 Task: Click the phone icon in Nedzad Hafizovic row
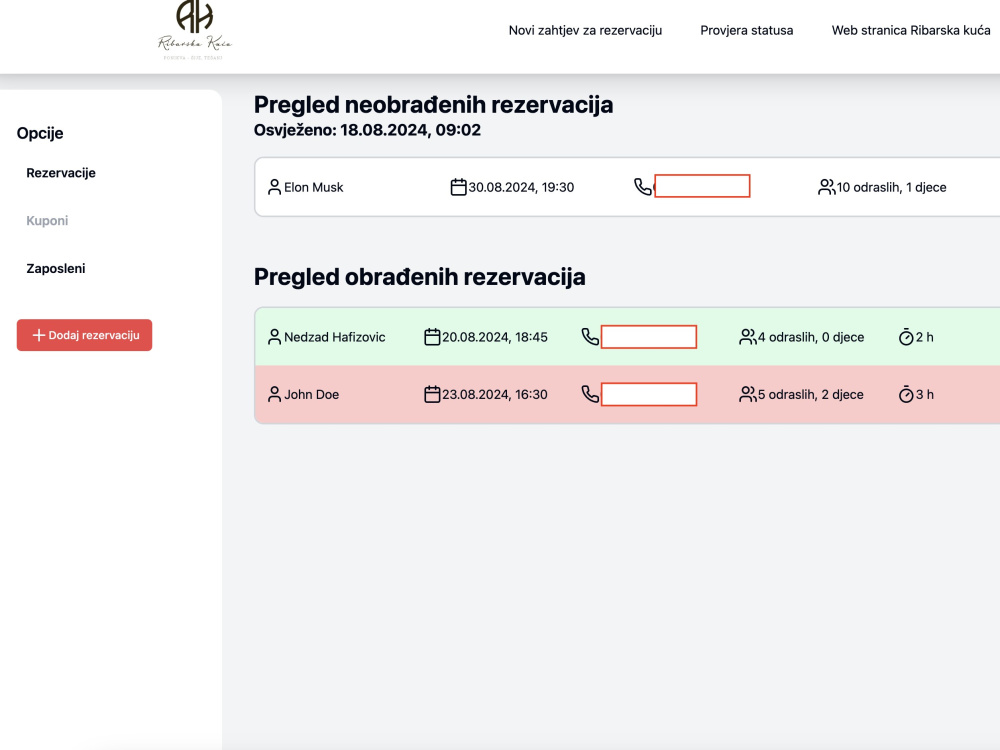[x=590, y=337]
